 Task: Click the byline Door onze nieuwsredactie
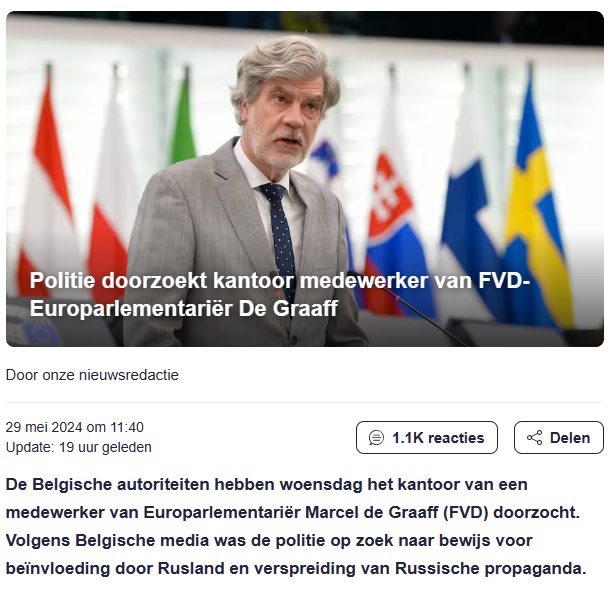[x=92, y=375]
